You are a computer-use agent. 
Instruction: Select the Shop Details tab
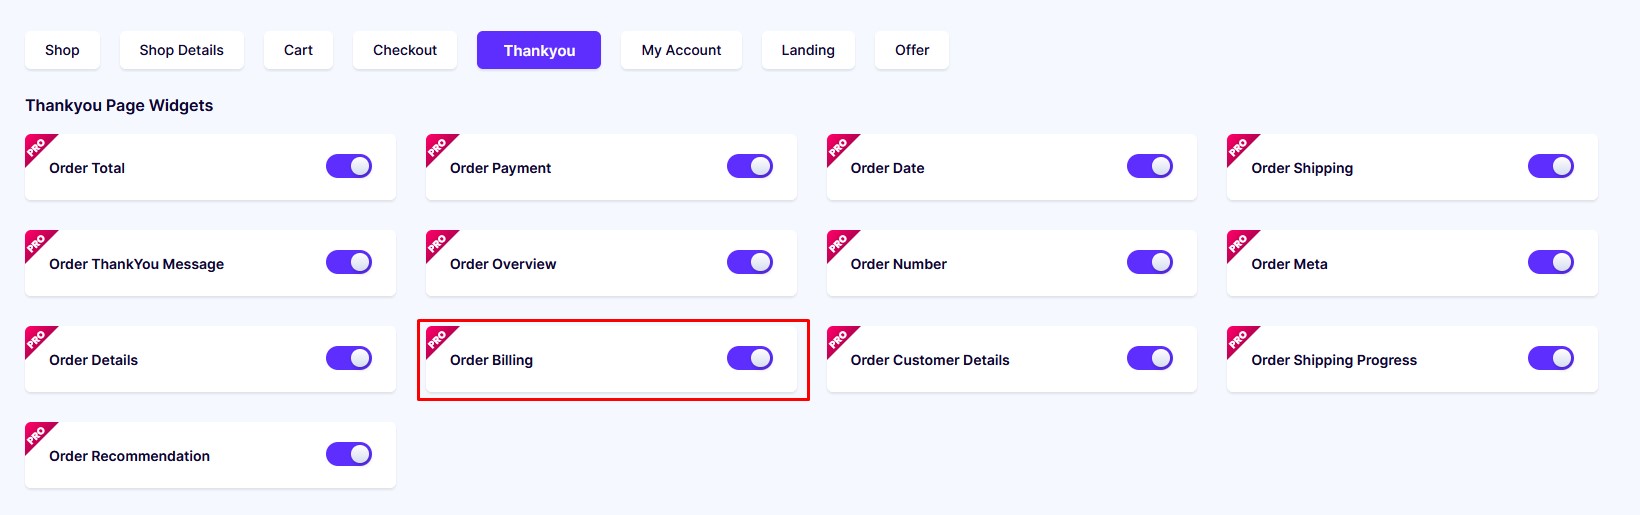[182, 50]
